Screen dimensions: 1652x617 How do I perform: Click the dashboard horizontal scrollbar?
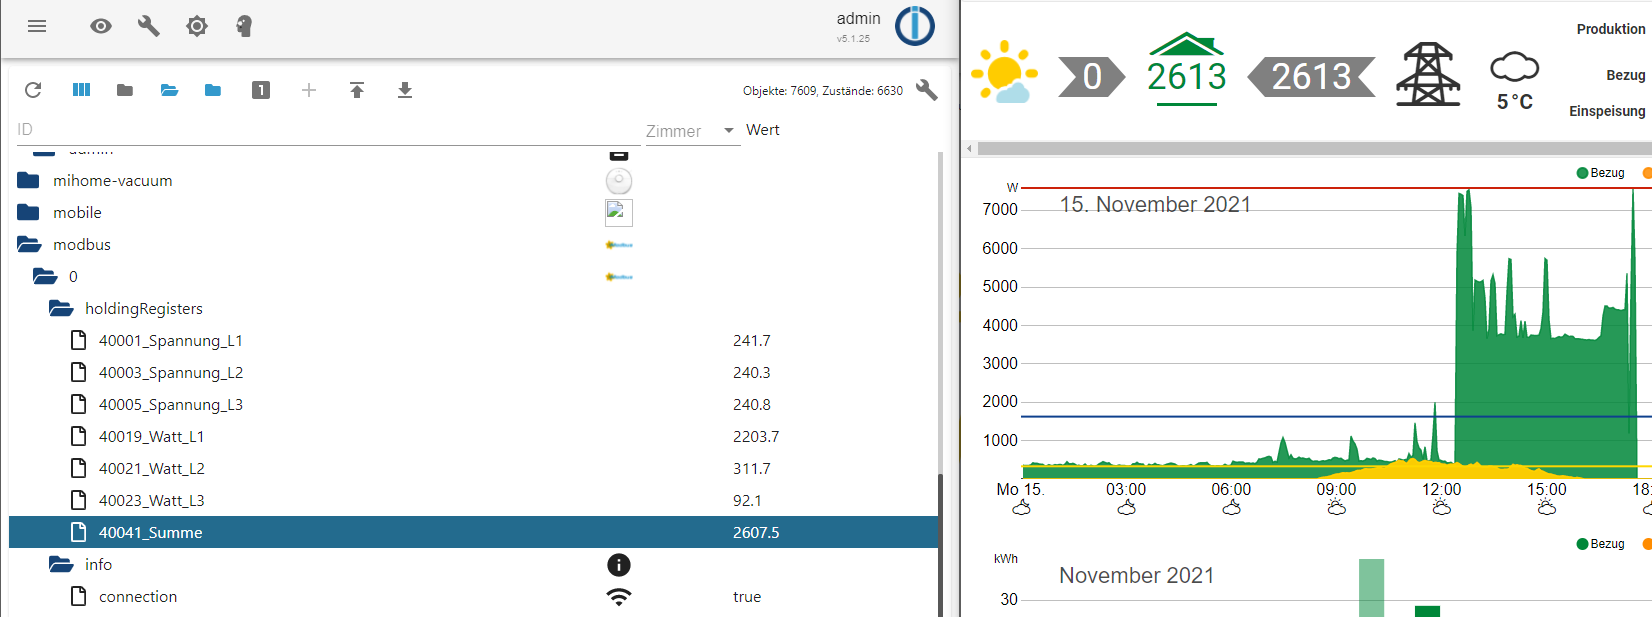tap(1314, 148)
